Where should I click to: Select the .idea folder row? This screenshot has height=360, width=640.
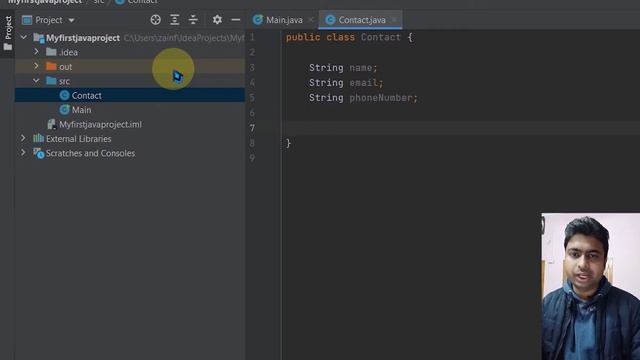click(130, 52)
